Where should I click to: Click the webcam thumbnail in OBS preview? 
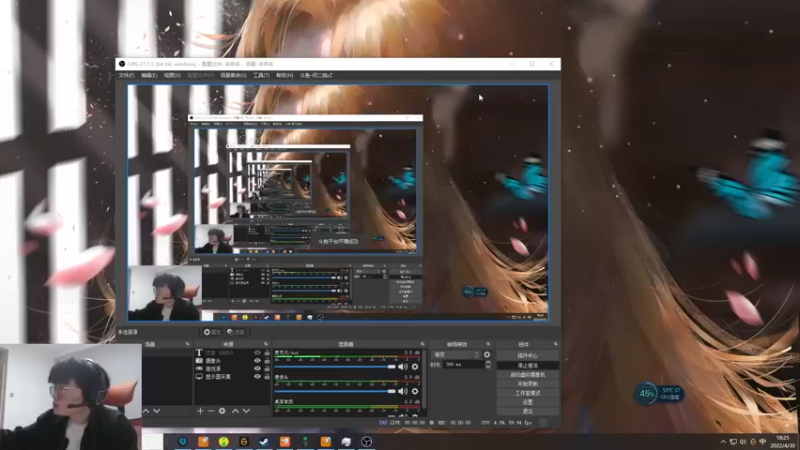pos(165,293)
